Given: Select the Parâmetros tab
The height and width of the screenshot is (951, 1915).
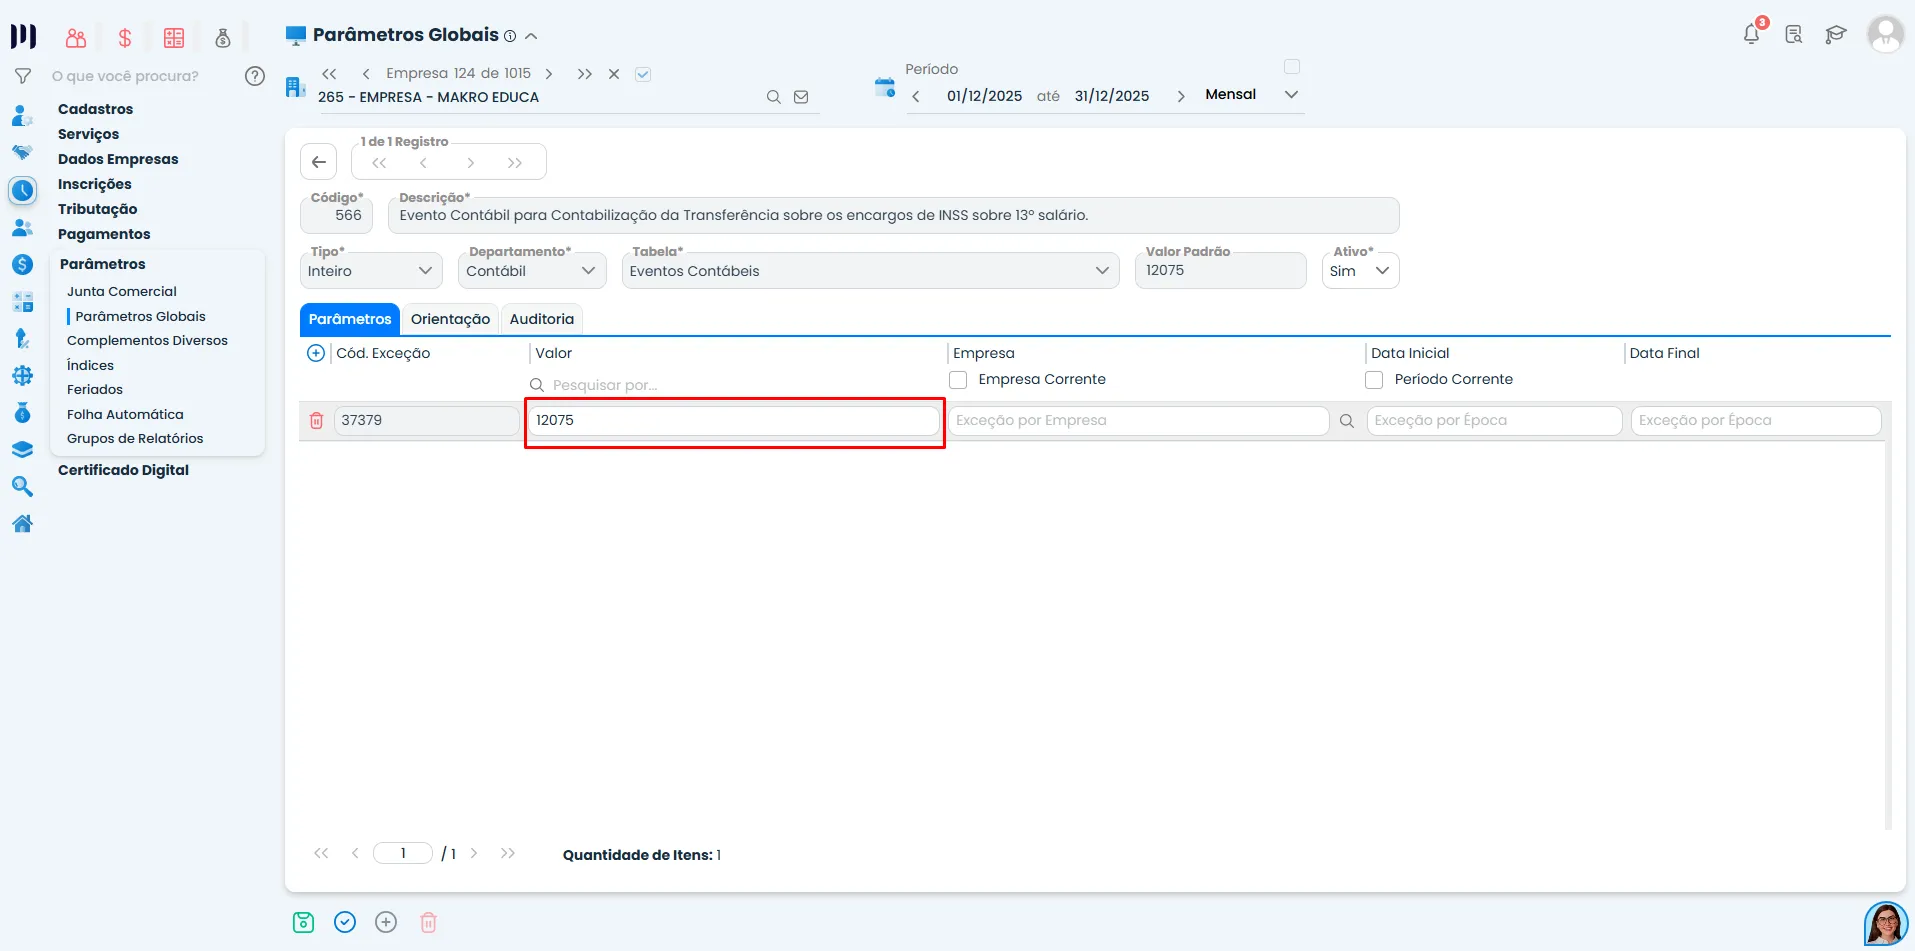Looking at the screenshot, I should point(350,319).
